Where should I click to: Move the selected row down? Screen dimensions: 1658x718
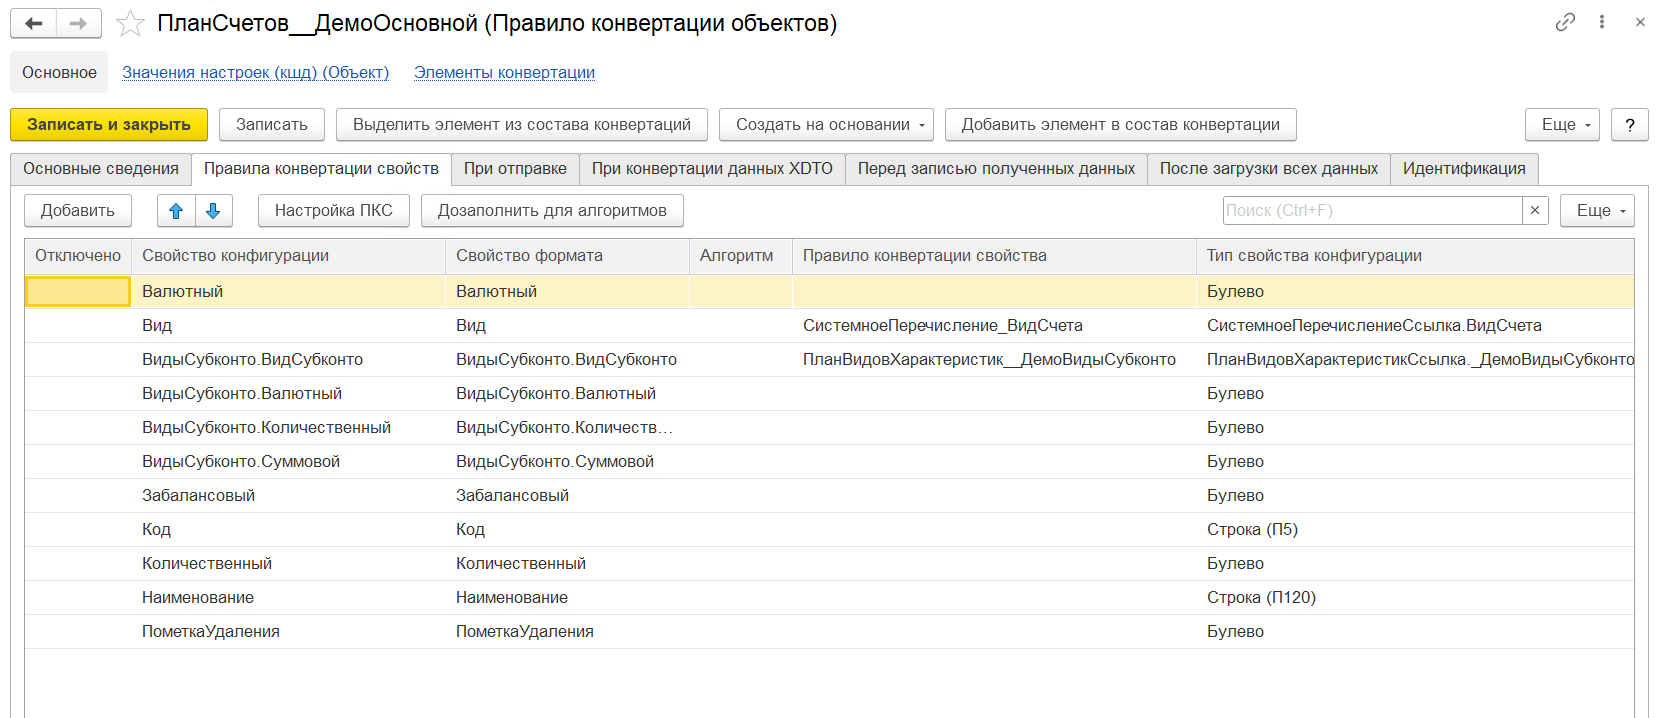pyautogui.click(x=213, y=210)
